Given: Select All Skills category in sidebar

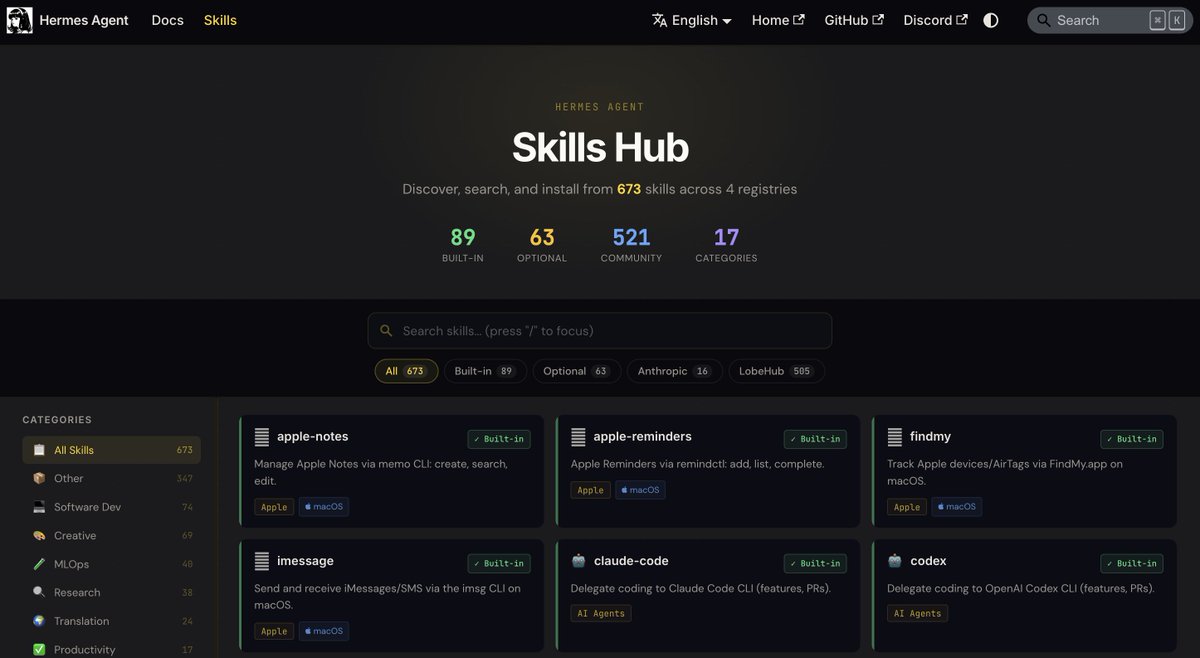Looking at the screenshot, I should tap(112, 450).
